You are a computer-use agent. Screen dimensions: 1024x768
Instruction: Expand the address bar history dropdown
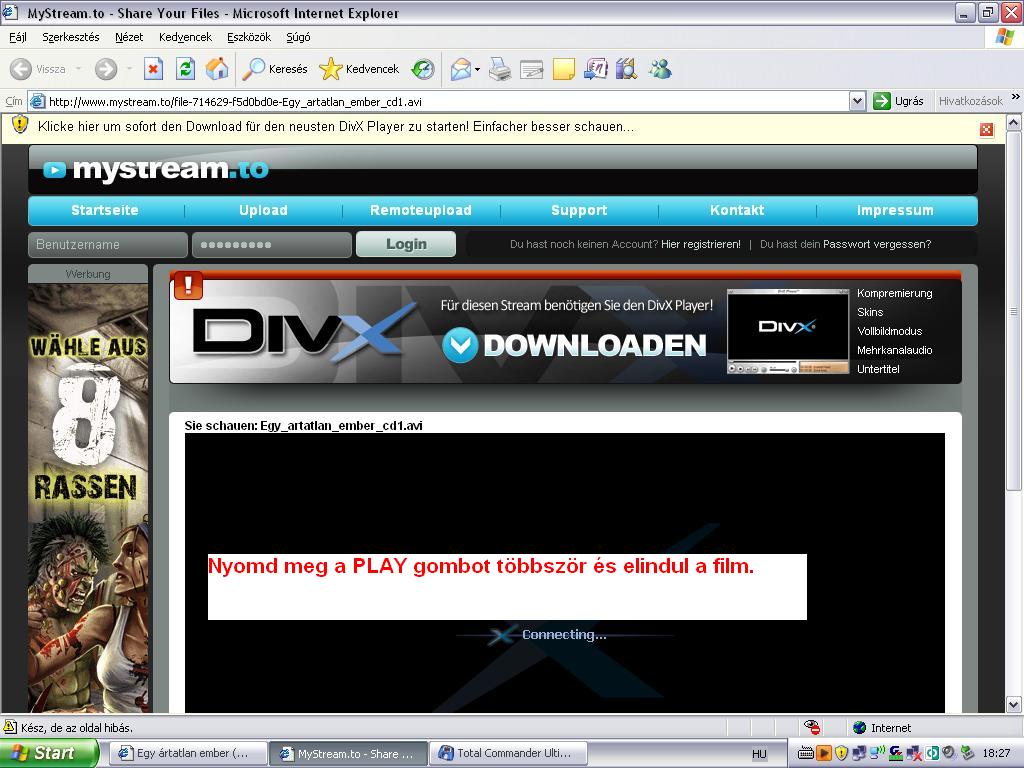[857, 101]
